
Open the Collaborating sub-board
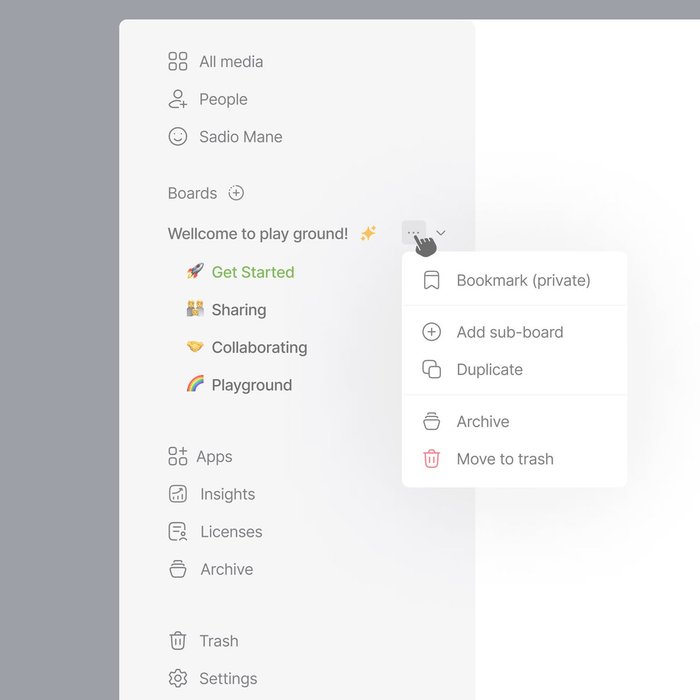tap(258, 348)
